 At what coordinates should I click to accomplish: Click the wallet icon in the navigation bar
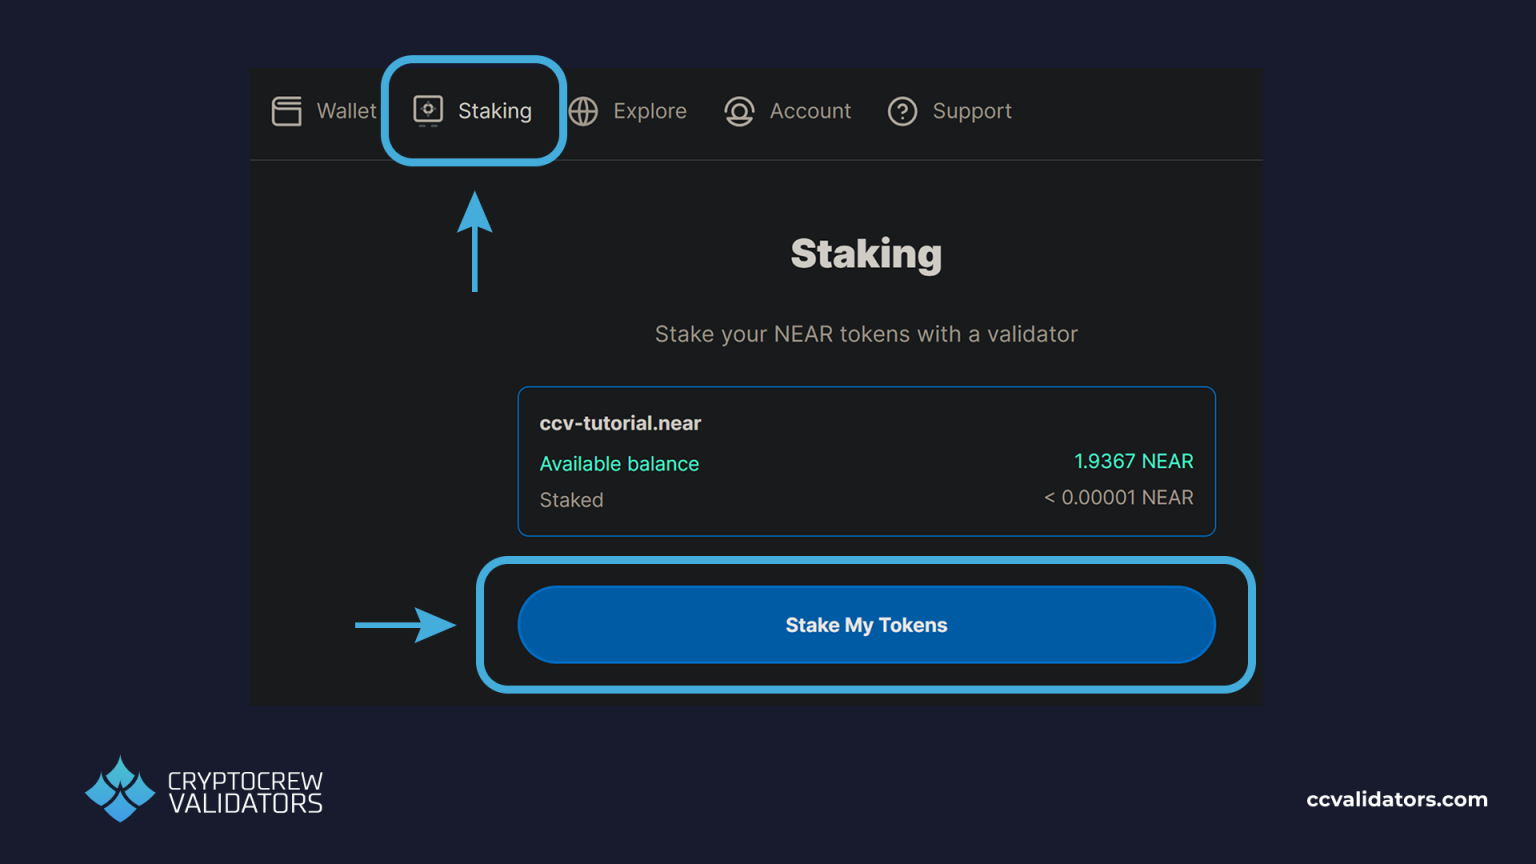286,111
